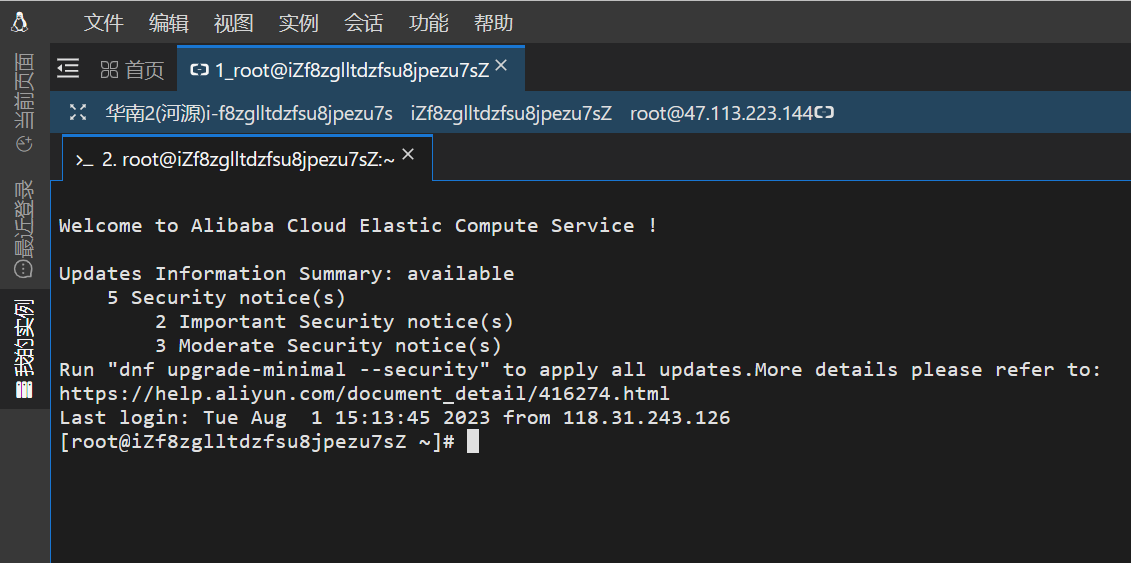Open the 文件 menu
Image resolution: width=1131 pixels, height=563 pixels.
(103, 22)
